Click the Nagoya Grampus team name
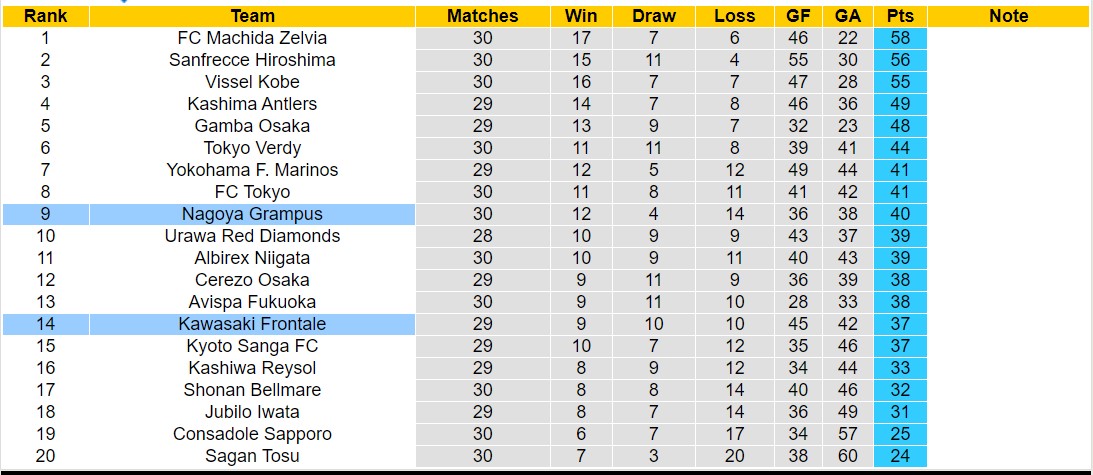Viewport: 1093px width, 475px height. point(252,214)
